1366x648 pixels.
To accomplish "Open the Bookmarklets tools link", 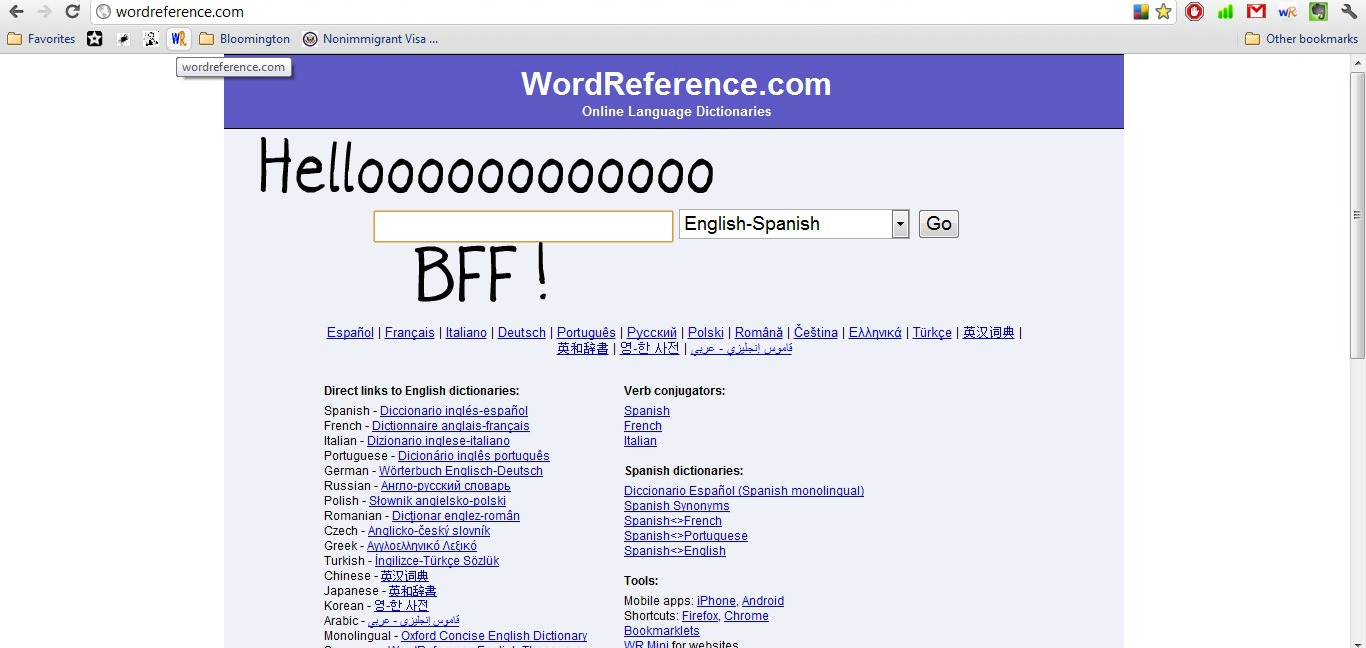I will (x=662, y=631).
